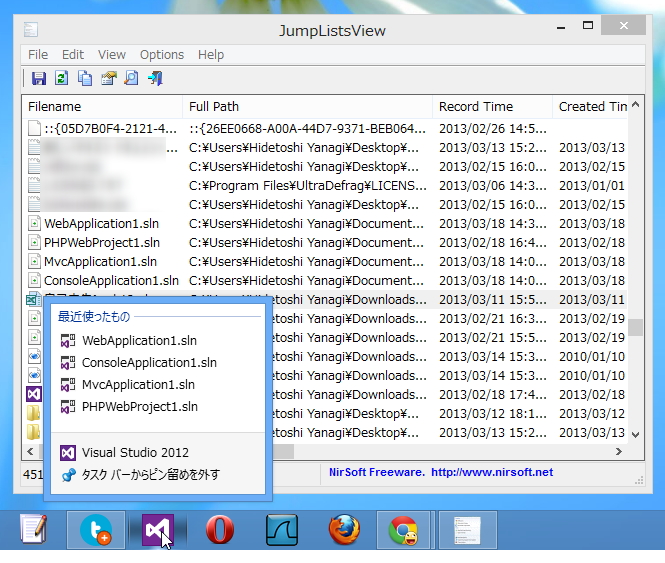
Task: Click the record time 2013/03/12 18:1...
Action: click(492, 414)
